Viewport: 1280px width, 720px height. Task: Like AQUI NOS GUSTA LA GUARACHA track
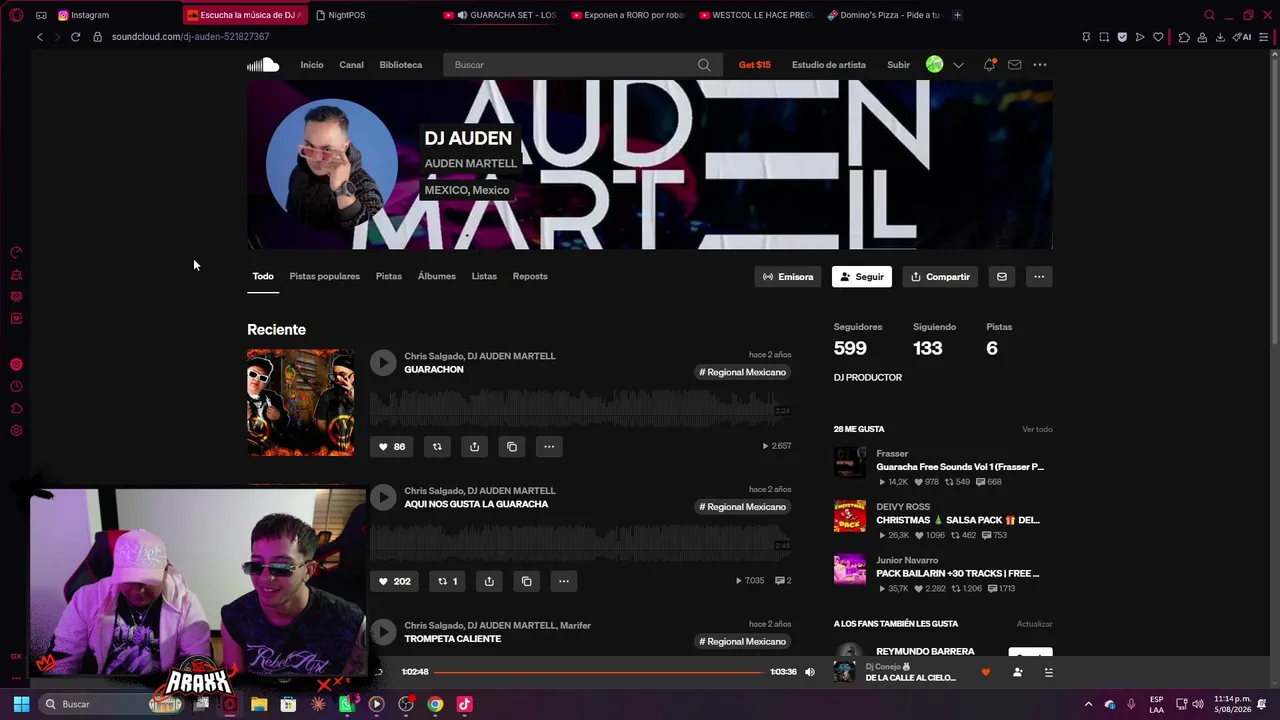coord(394,581)
